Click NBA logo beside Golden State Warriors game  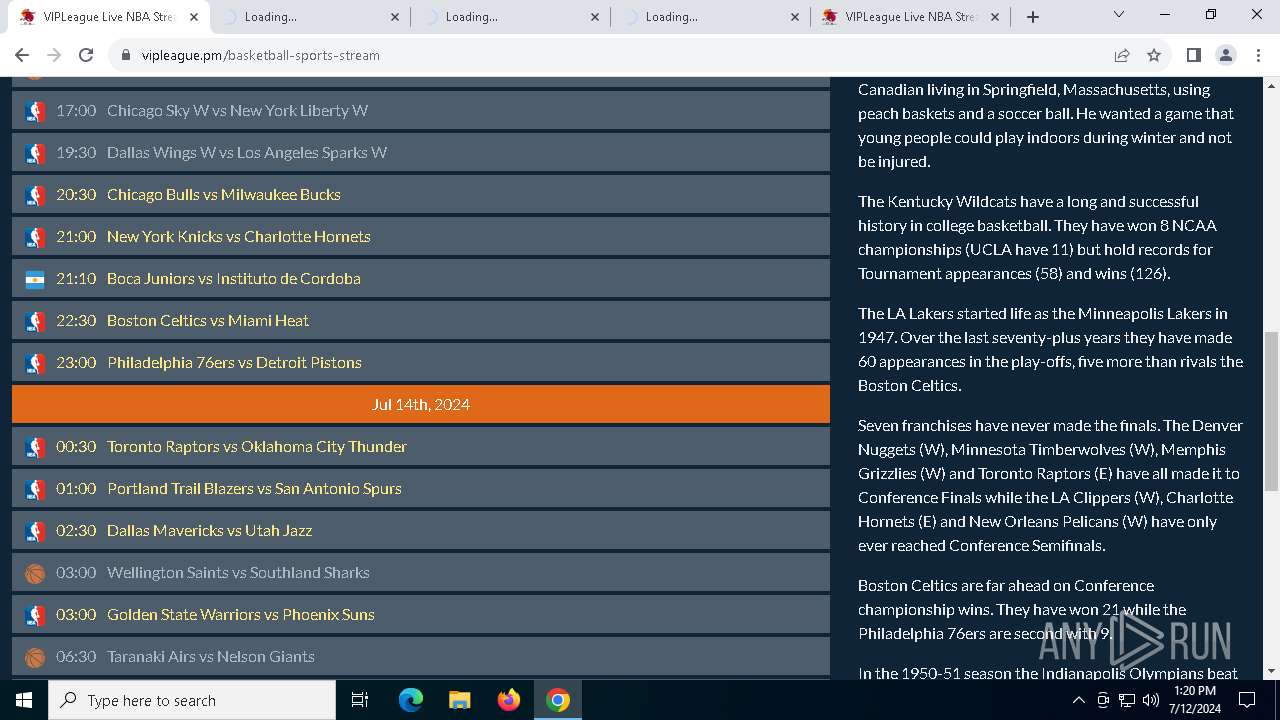click(x=35, y=615)
